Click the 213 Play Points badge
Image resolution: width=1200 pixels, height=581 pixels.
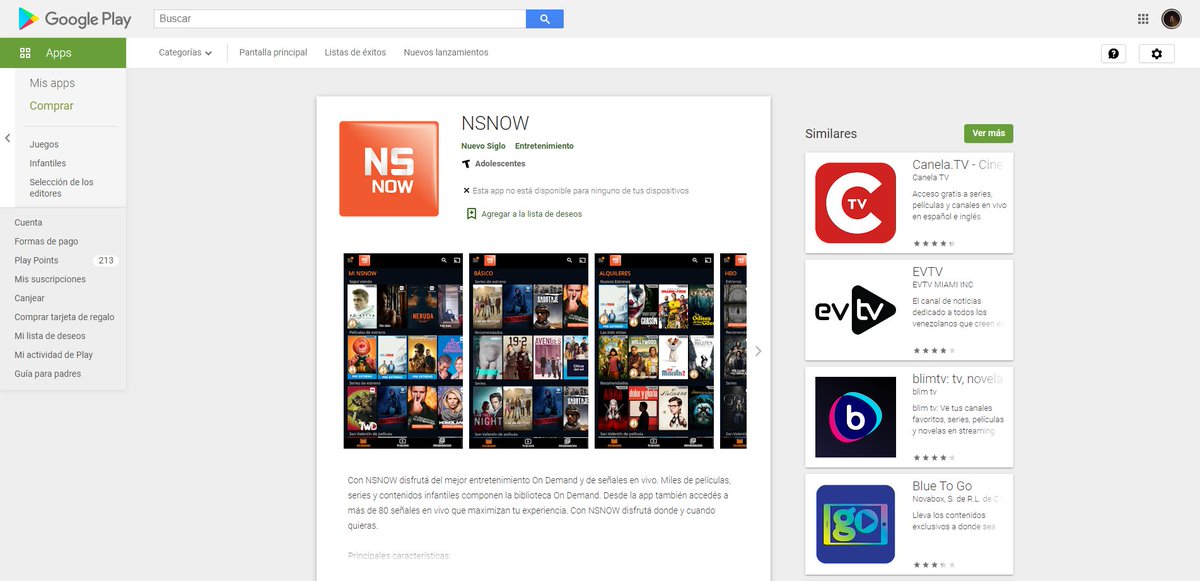pos(105,261)
